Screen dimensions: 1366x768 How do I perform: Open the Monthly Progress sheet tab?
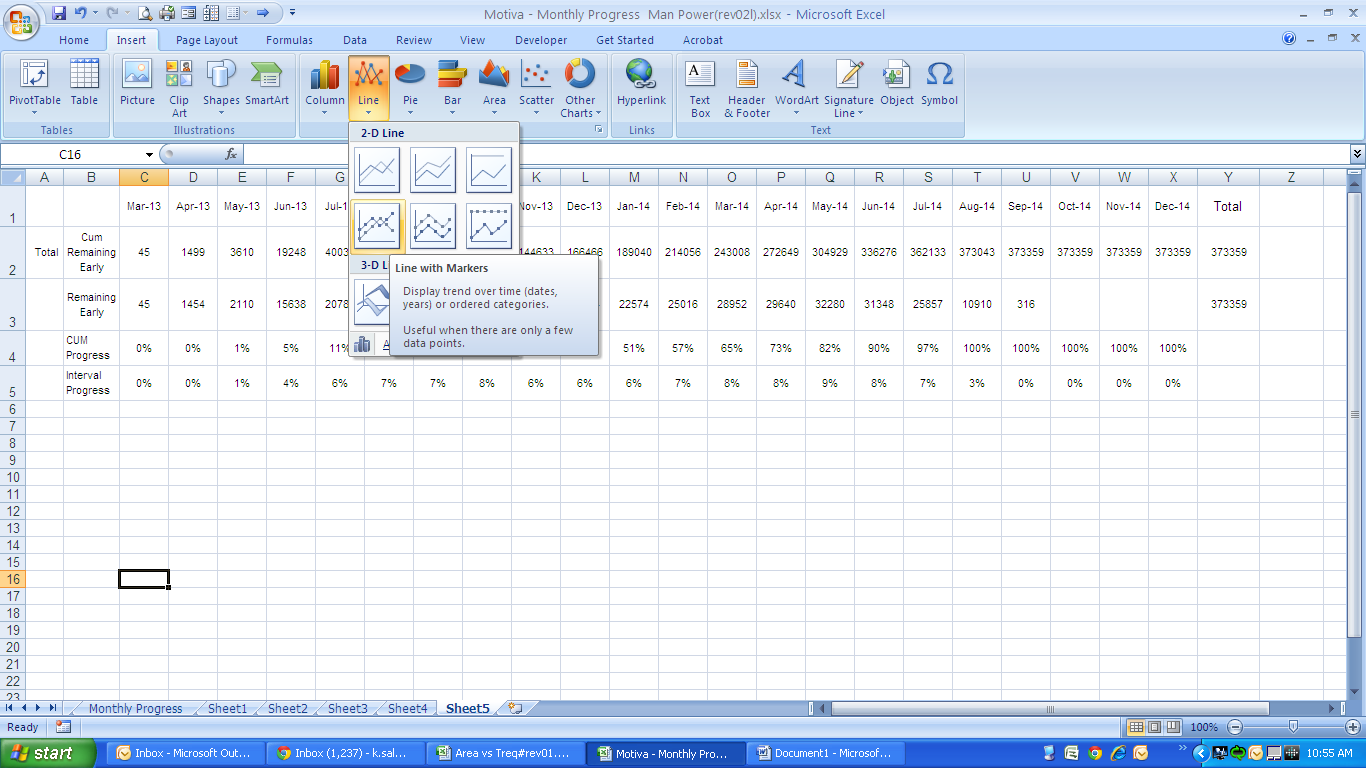coord(135,708)
